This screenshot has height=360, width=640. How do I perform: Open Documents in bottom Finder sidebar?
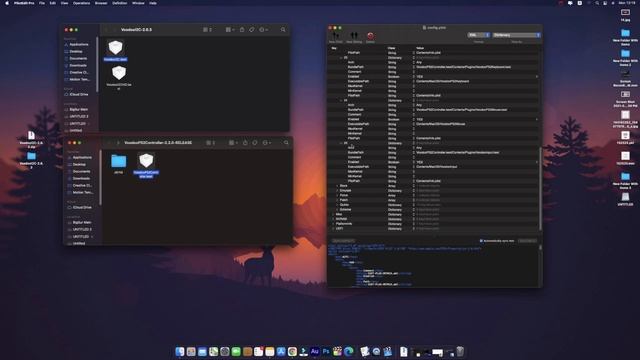(80, 171)
